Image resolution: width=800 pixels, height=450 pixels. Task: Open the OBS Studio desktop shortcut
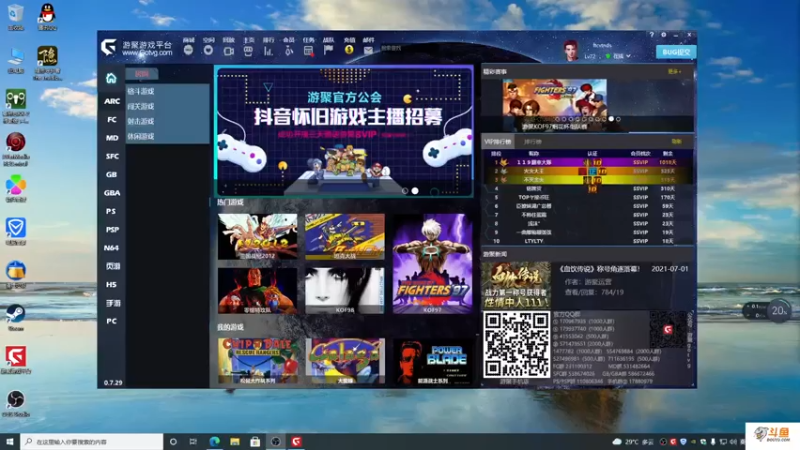(x=15, y=399)
